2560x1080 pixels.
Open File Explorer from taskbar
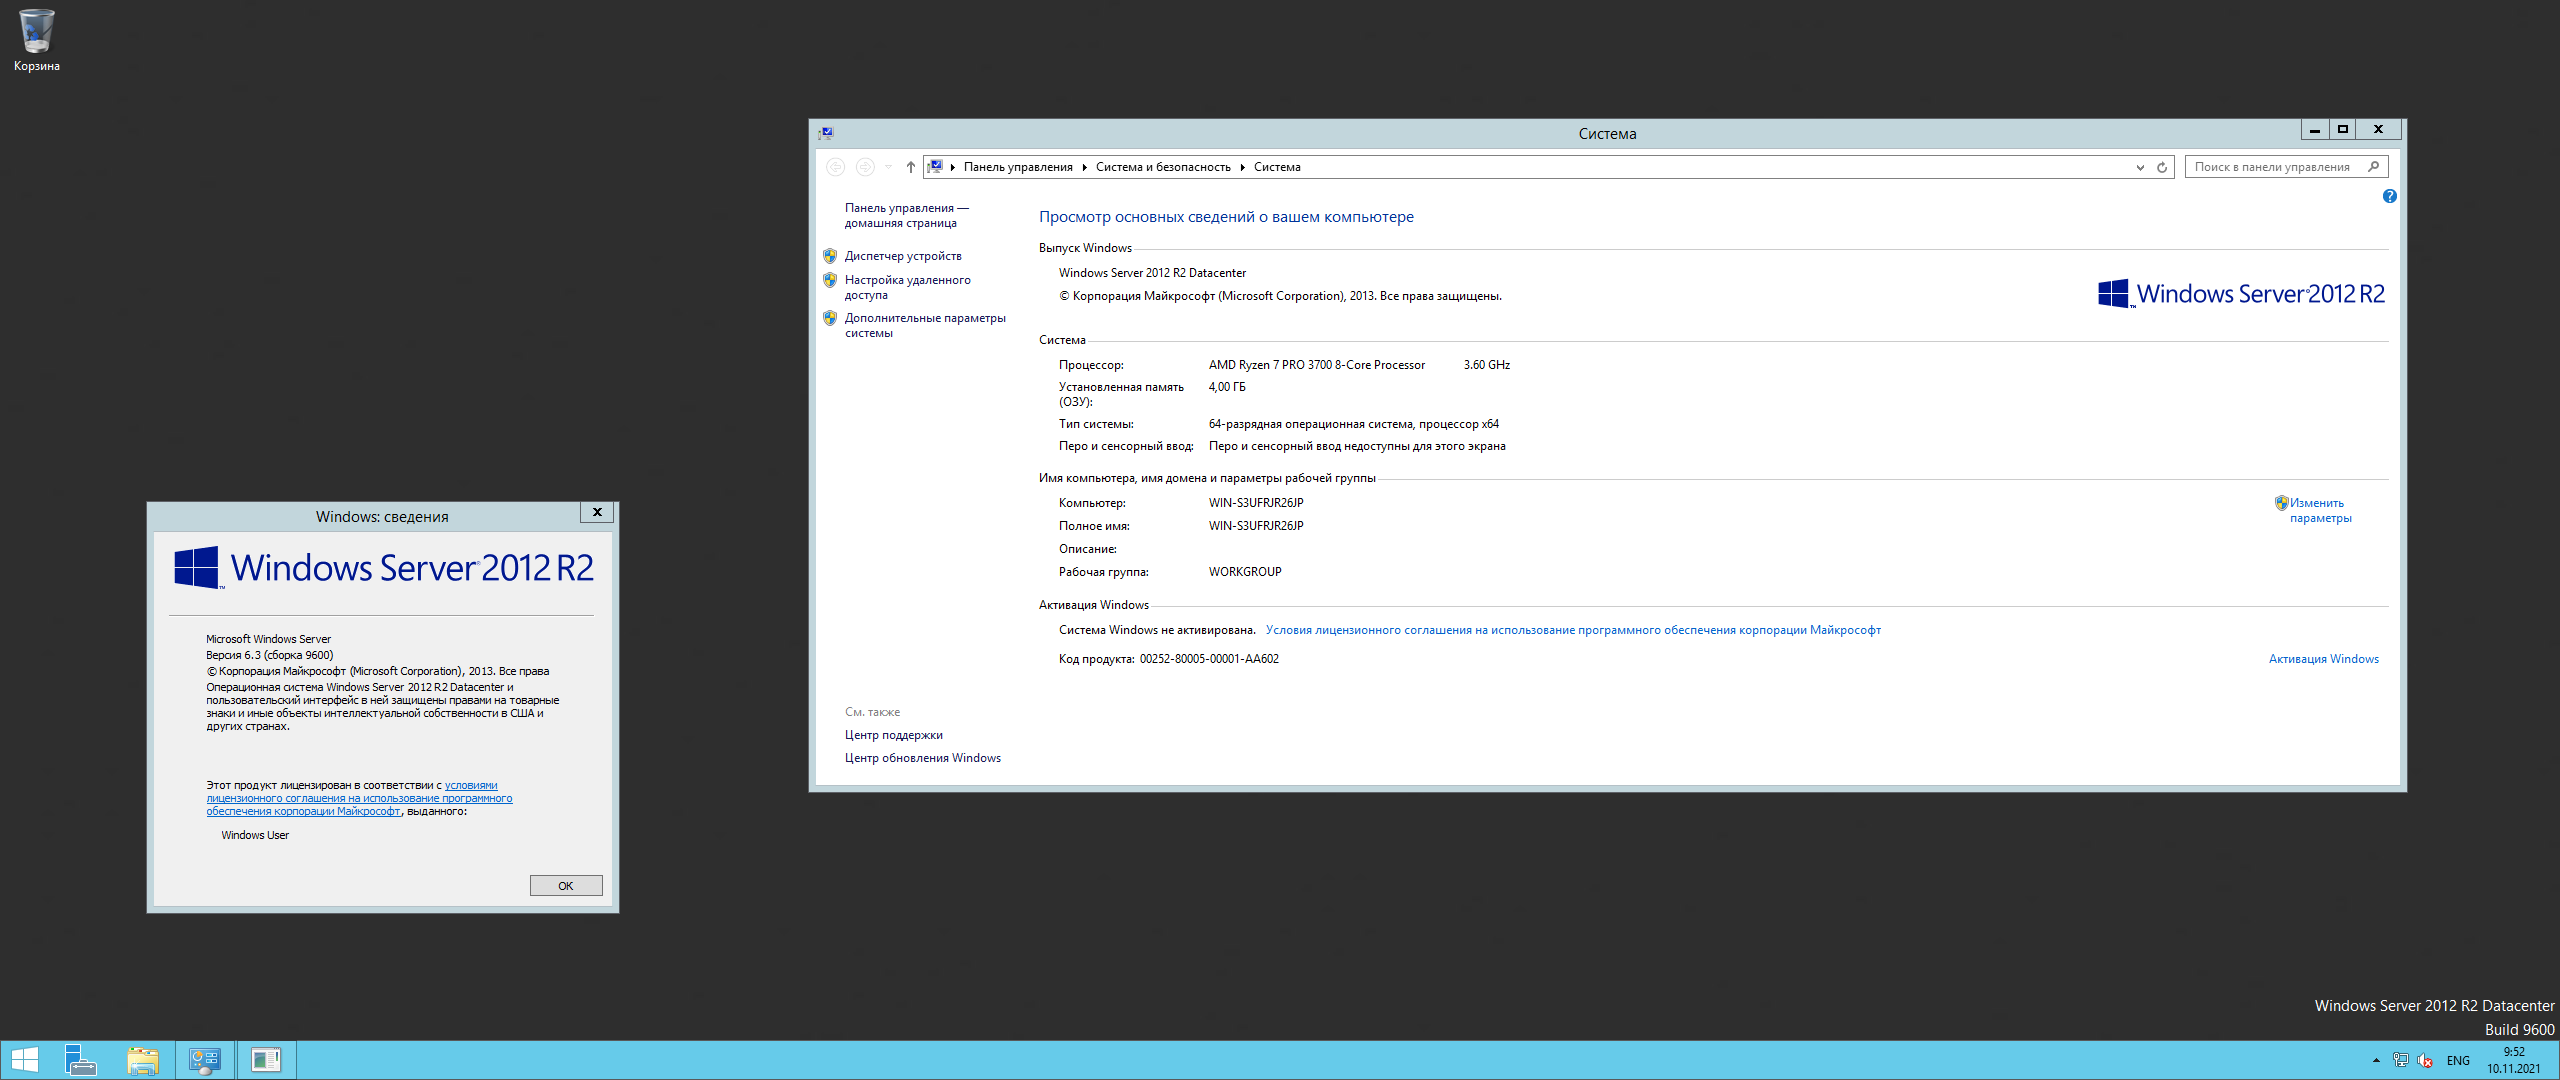(x=143, y=1060)
